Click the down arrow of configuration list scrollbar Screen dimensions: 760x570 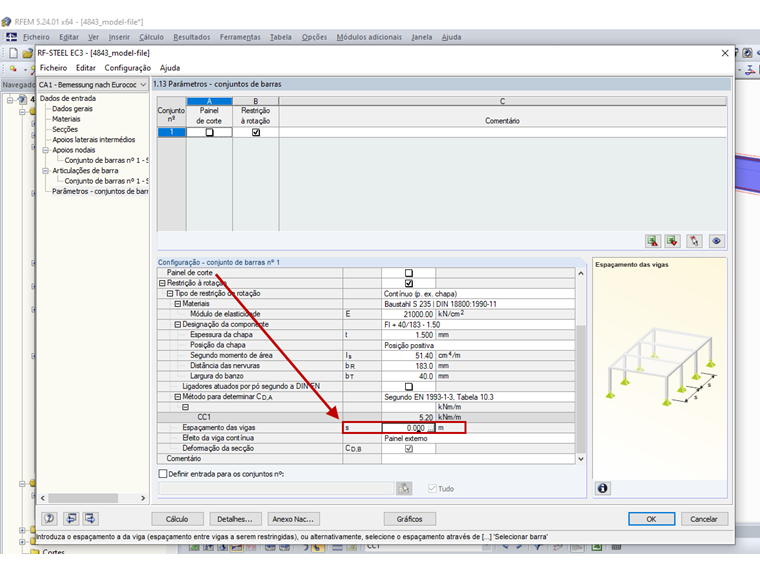point(581,459)
